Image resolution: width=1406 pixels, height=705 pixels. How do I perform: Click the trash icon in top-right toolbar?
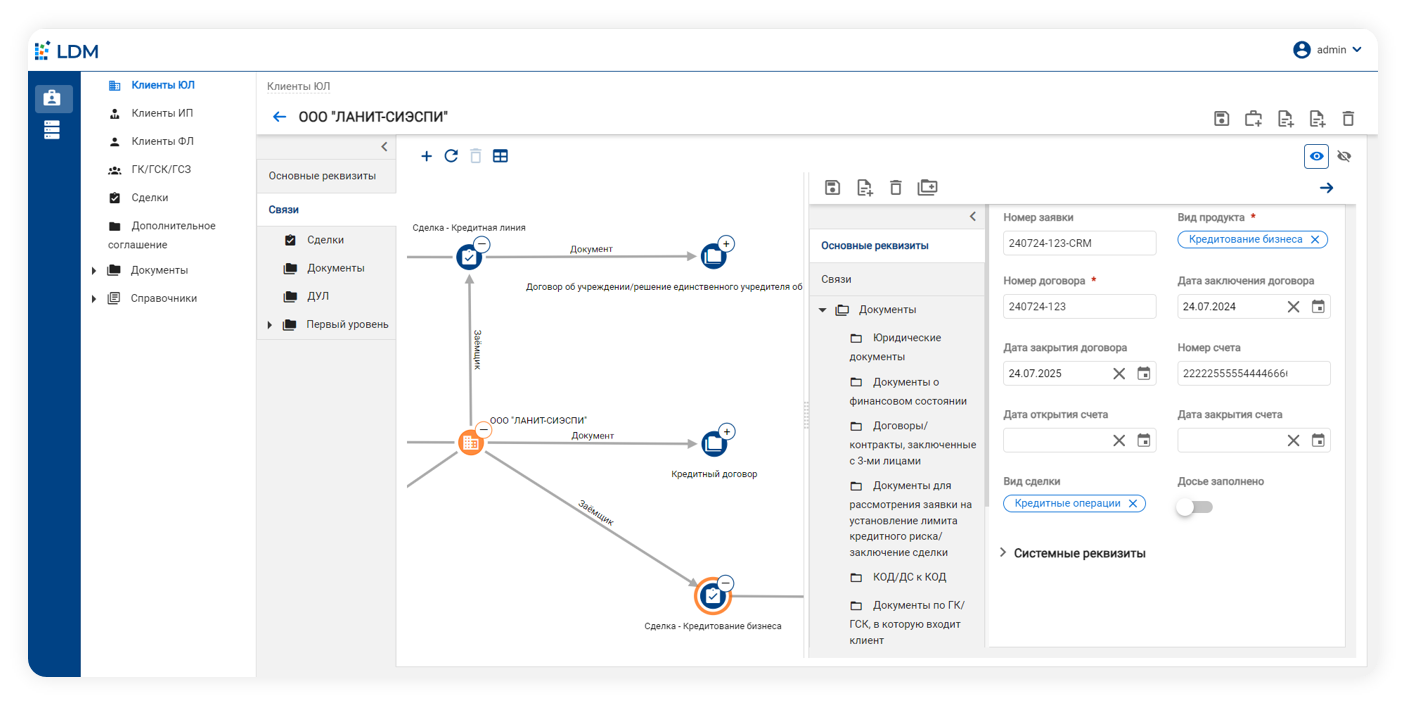(x=1348, y=118)
